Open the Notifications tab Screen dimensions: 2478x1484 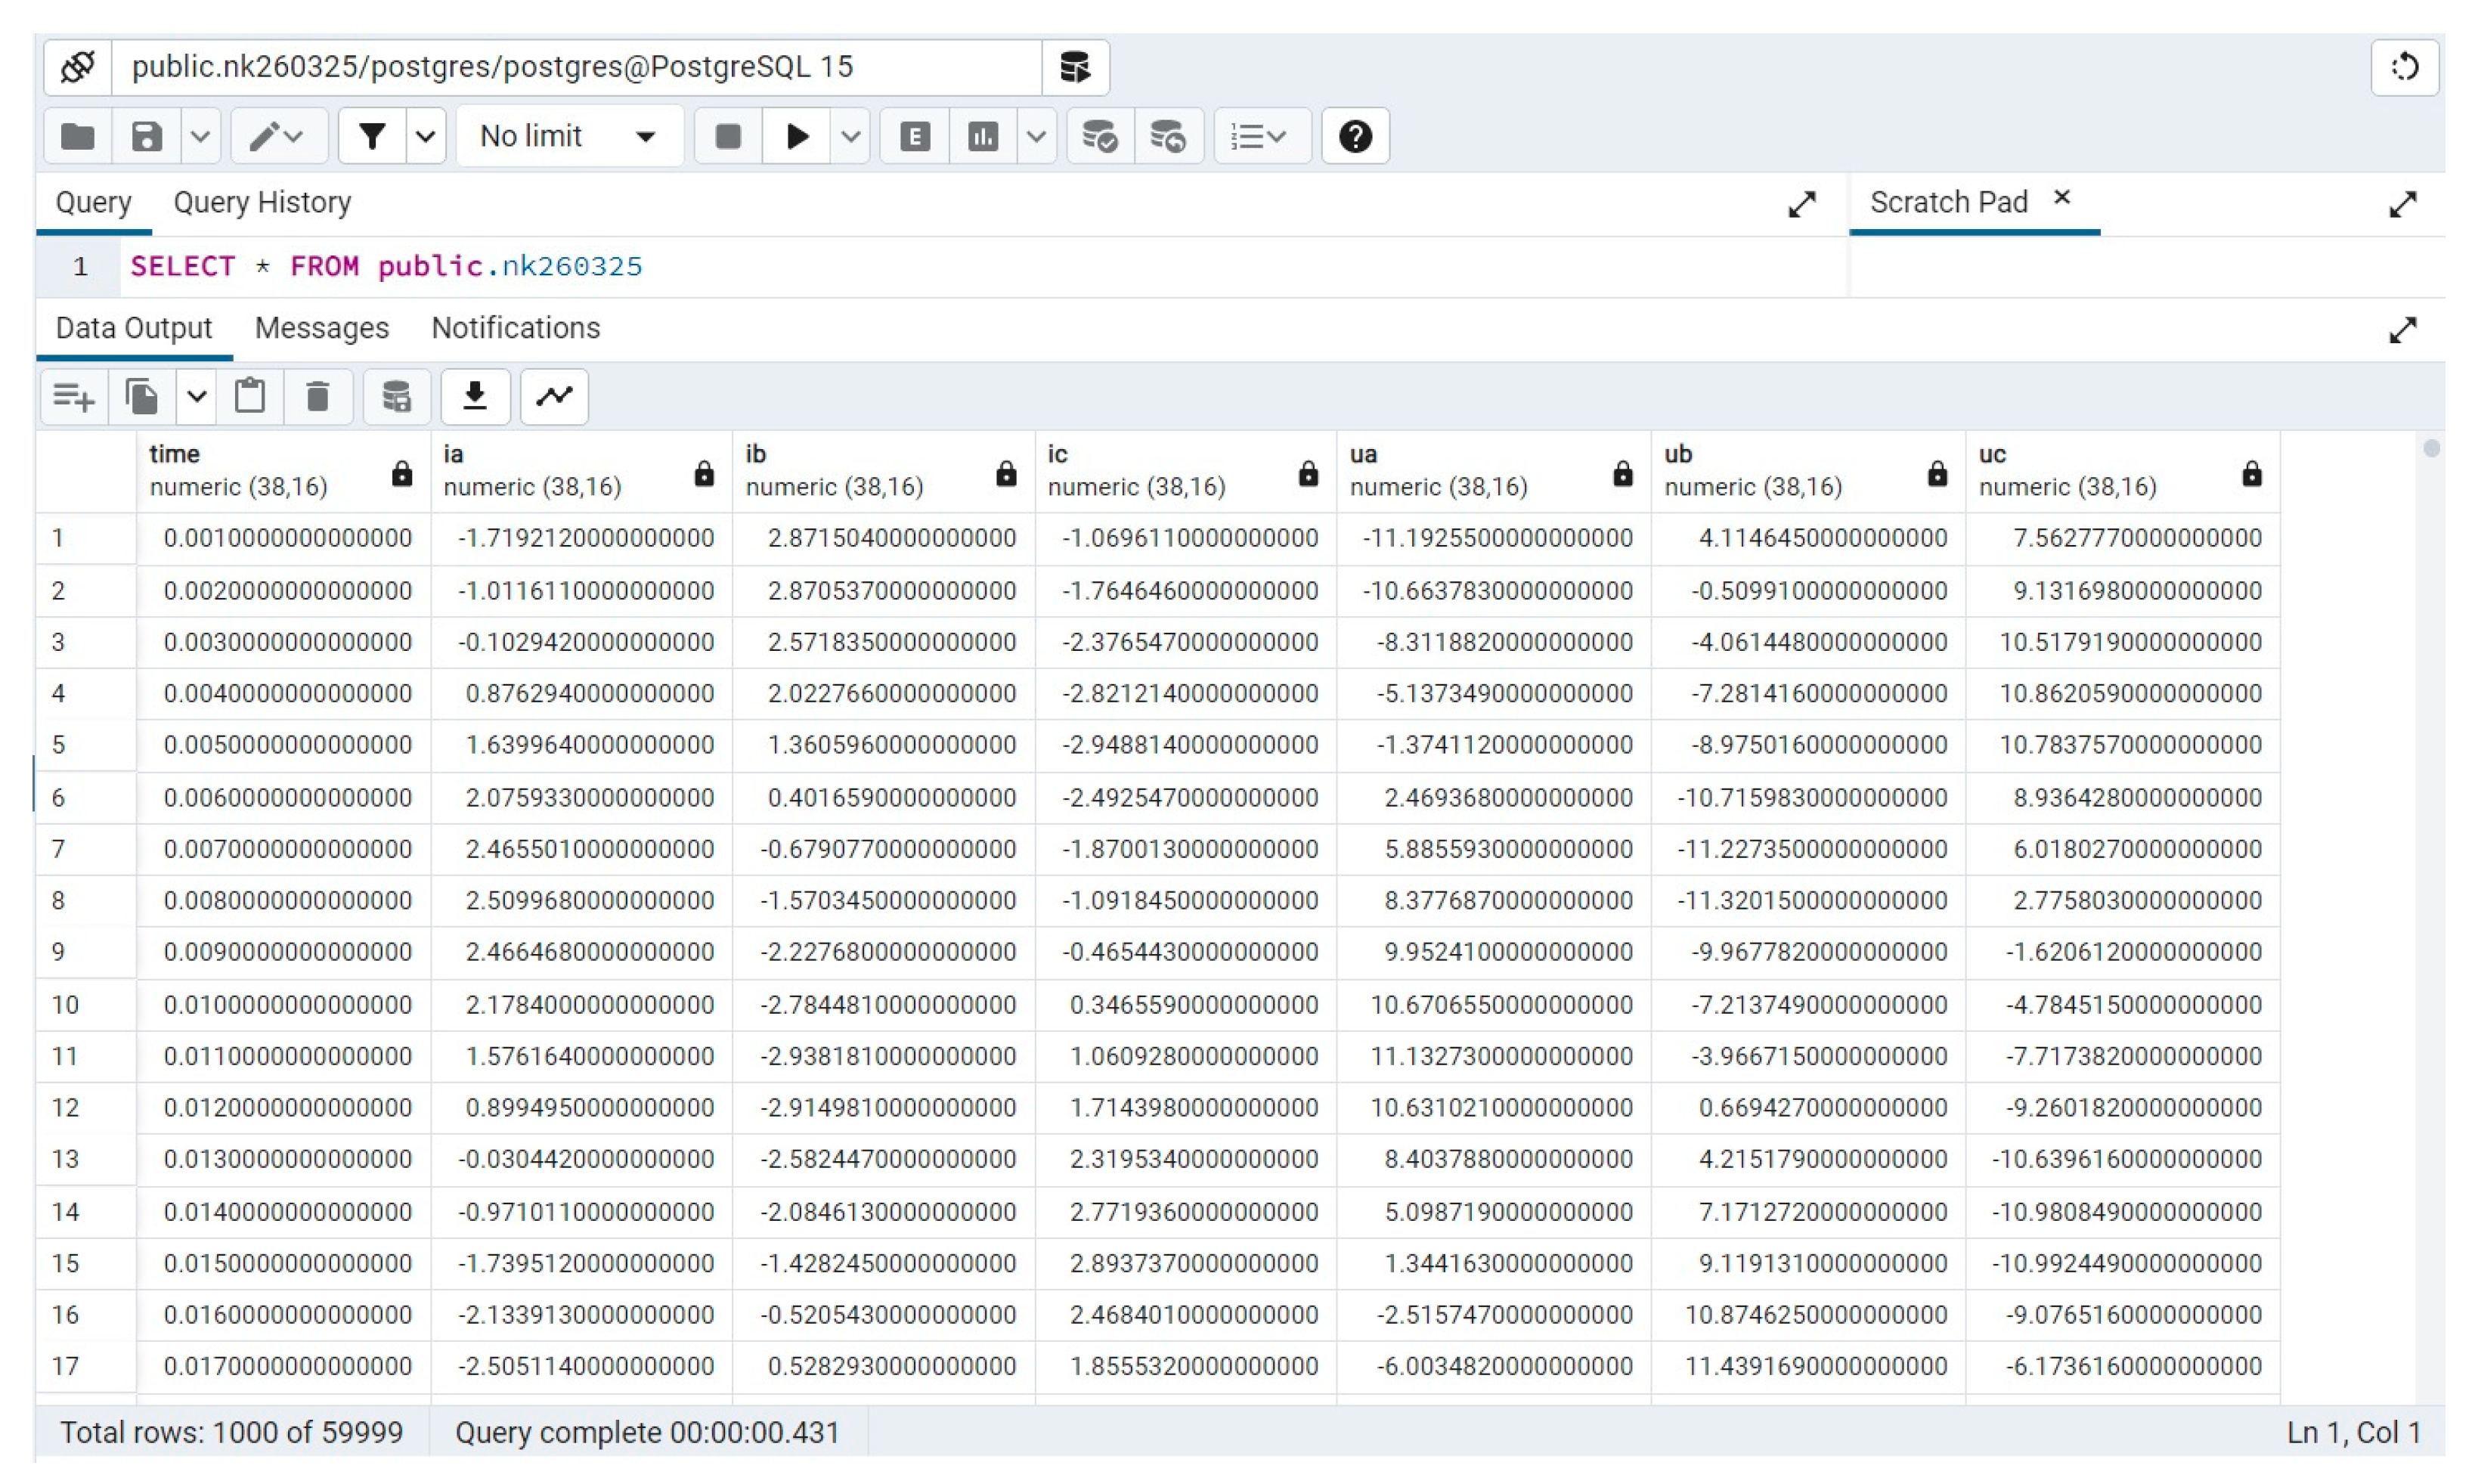pyautogui.click(x=515, y=328)
